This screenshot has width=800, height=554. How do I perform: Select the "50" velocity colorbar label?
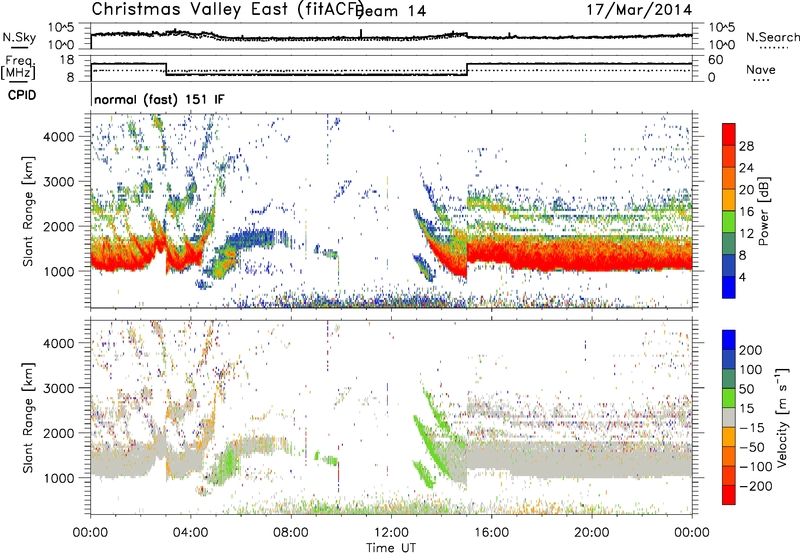tap(746, 389)
